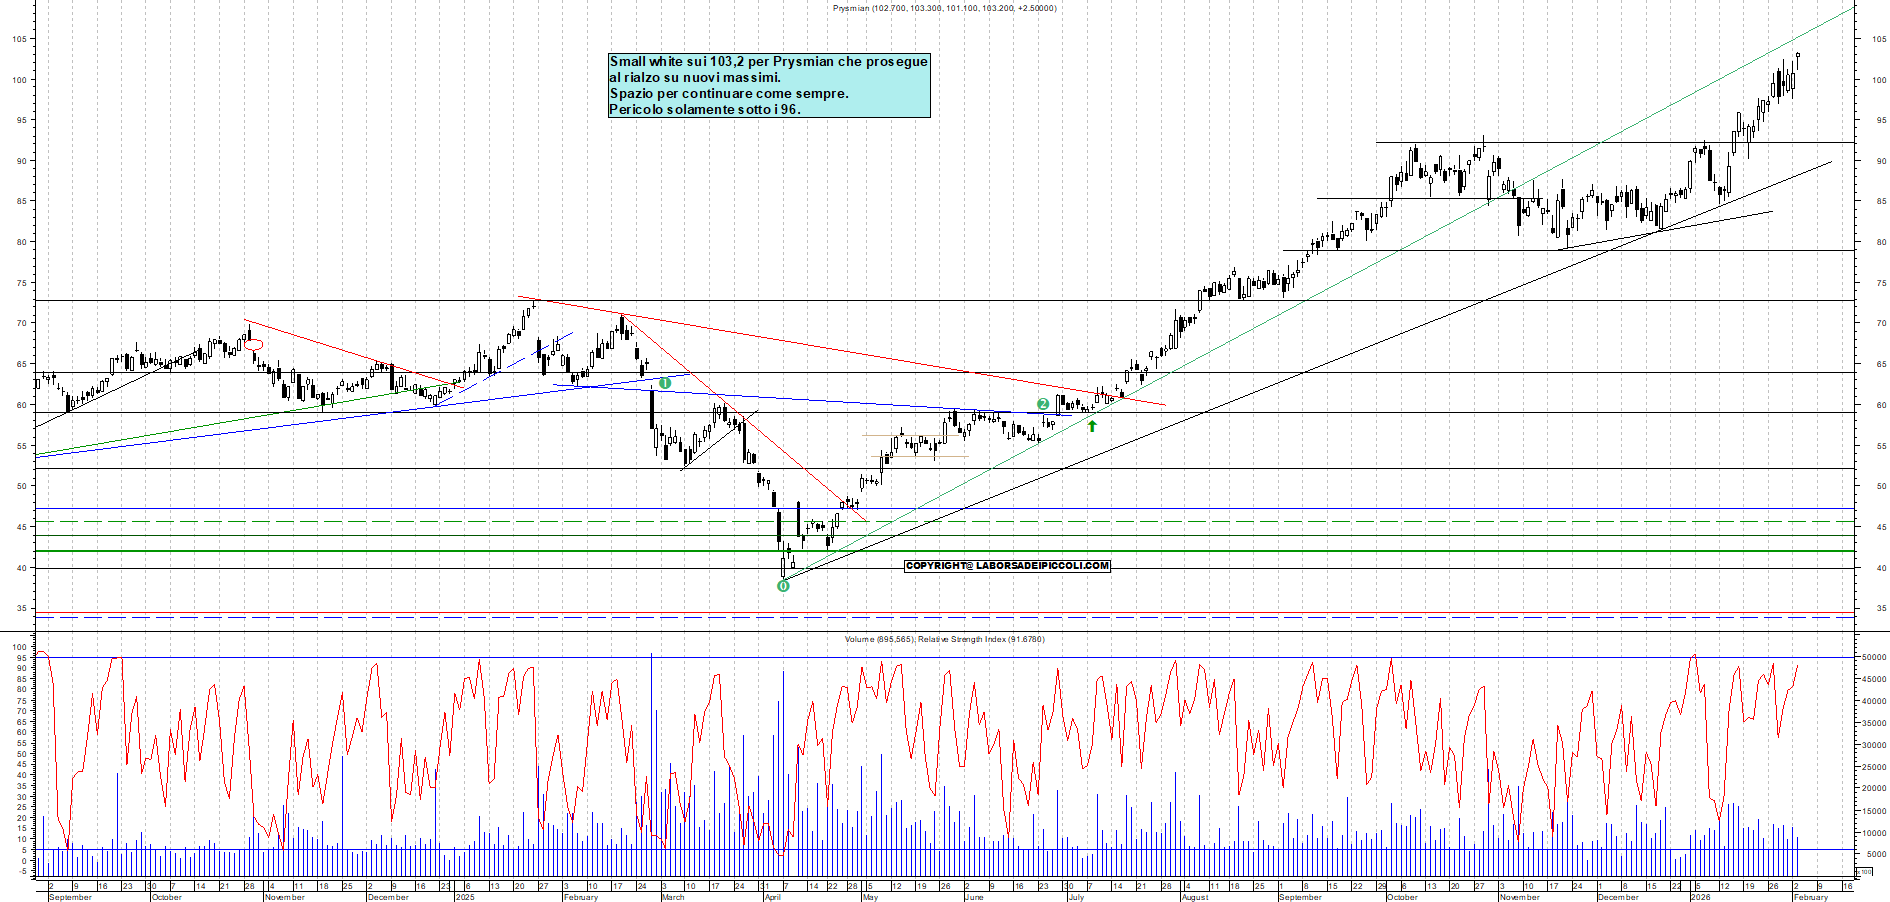Click the April label on the time axis
The width and height of the screenshot is (1890, 902).
click(x=772, y=897)
